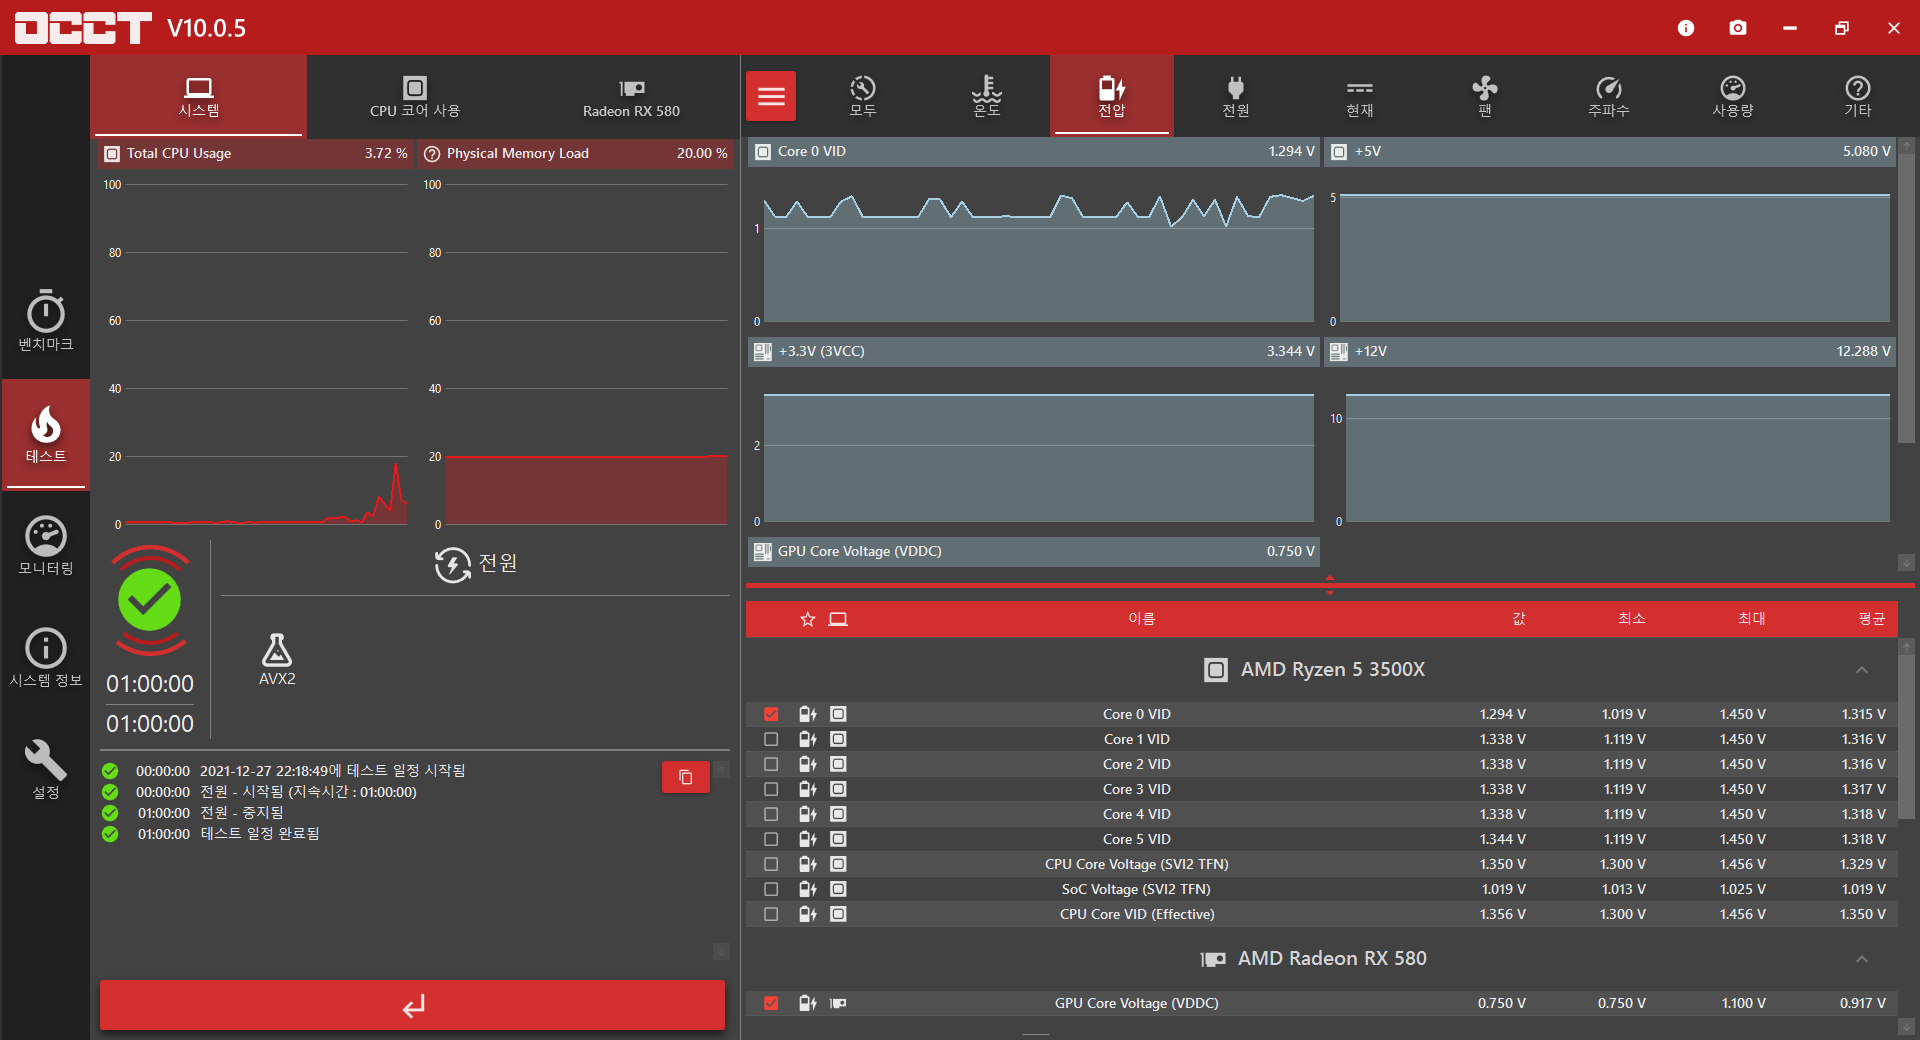The height and width of the screenshot is (1040, 1920).
Task: Select the 팬 fan tab
Action: 1485,96
